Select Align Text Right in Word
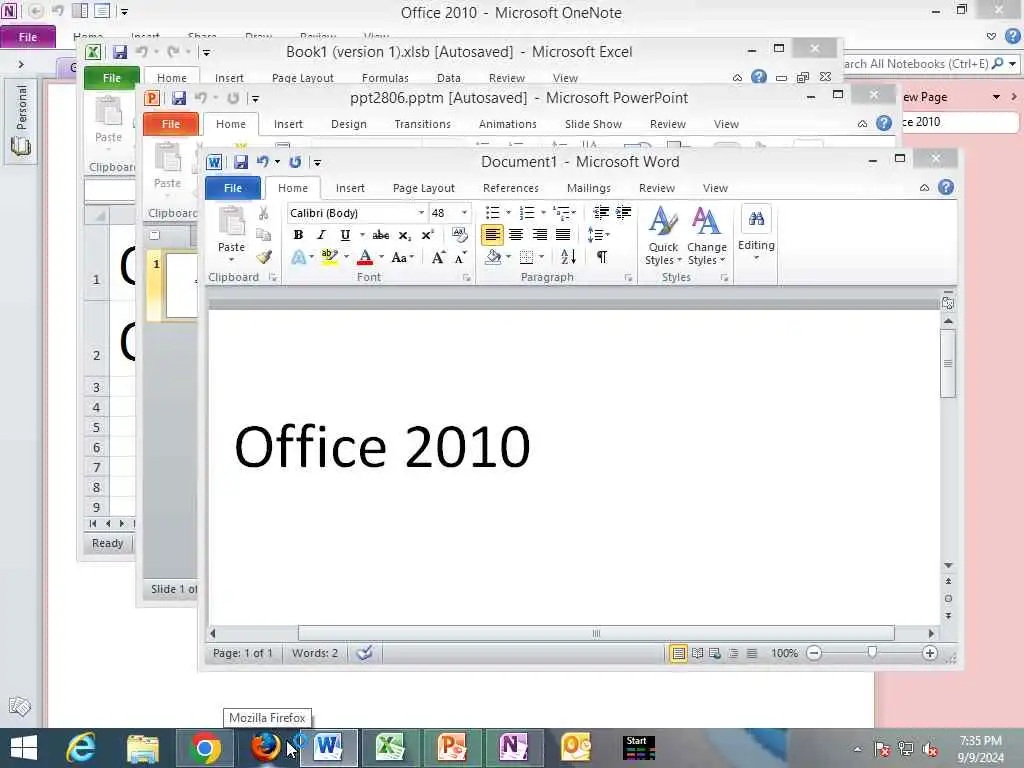 [x=539, y=234]
